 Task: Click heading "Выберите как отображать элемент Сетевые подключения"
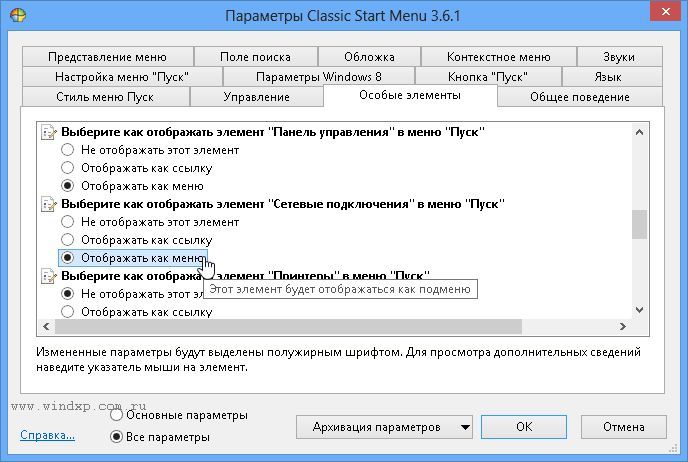pyautogui.click(x=283, y=204)
